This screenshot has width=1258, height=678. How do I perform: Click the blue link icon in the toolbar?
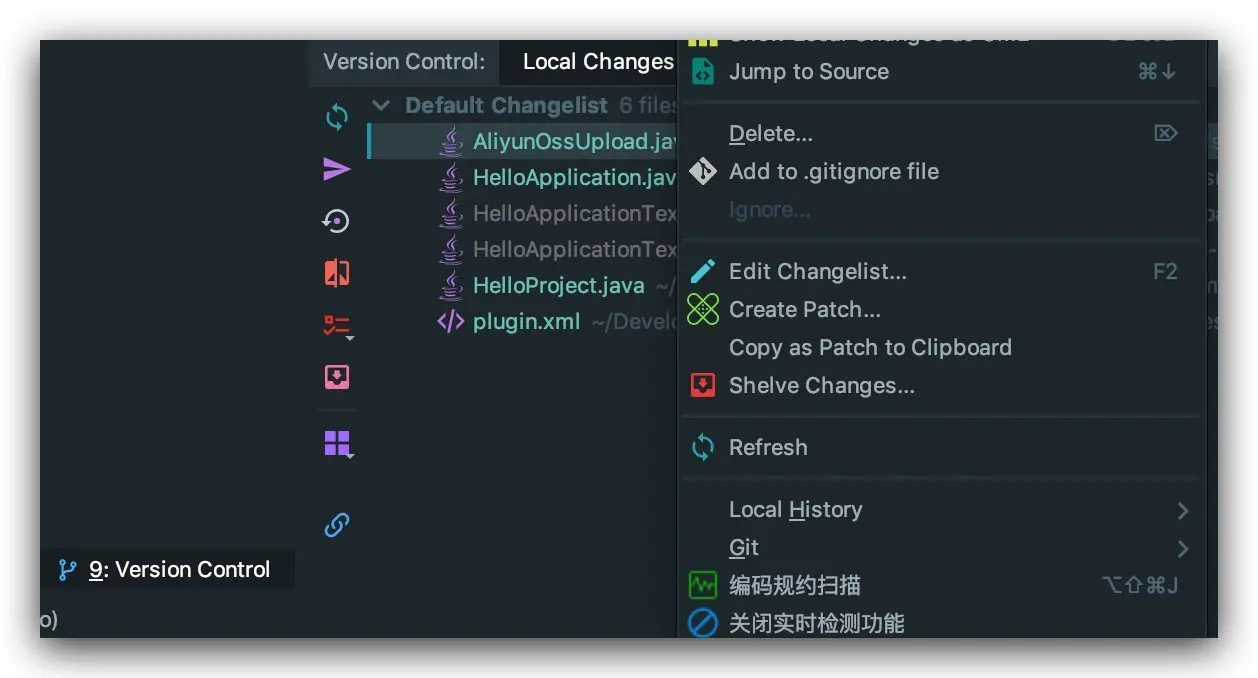[337, 525]
